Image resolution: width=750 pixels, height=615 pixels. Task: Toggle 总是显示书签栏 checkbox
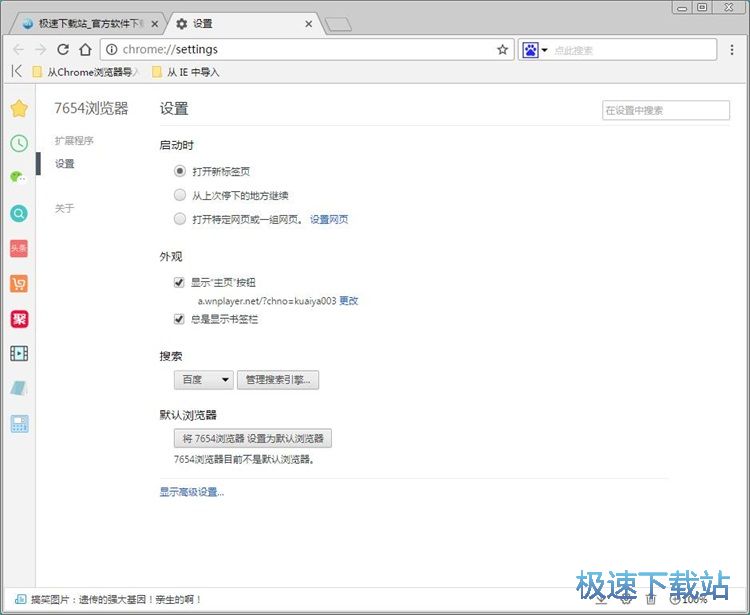[x=179, y=319]
